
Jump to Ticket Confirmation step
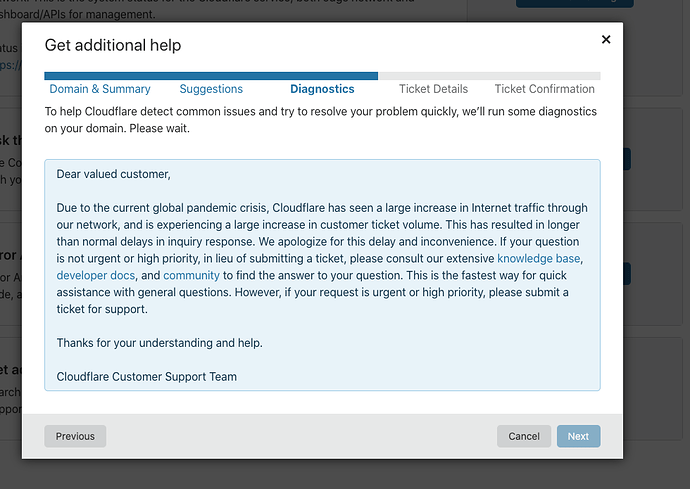544,89
